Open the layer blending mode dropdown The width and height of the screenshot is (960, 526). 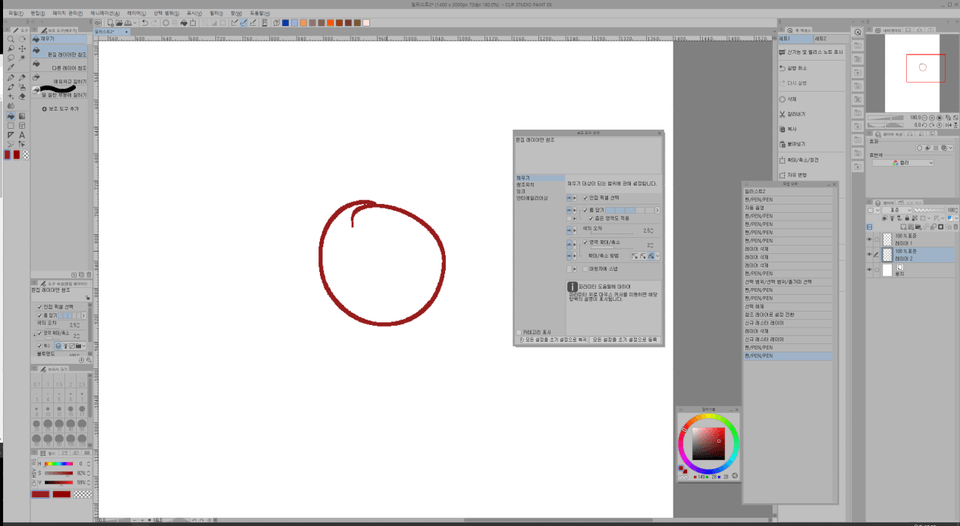[896, 210]
